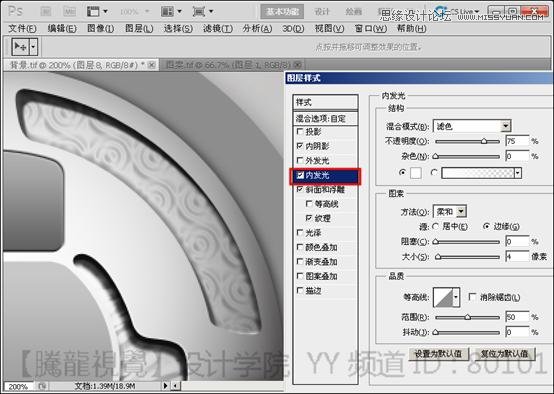Open the Move tool preset picker arrow
This screenshot has height=394, width=554.
click(33, 47)
